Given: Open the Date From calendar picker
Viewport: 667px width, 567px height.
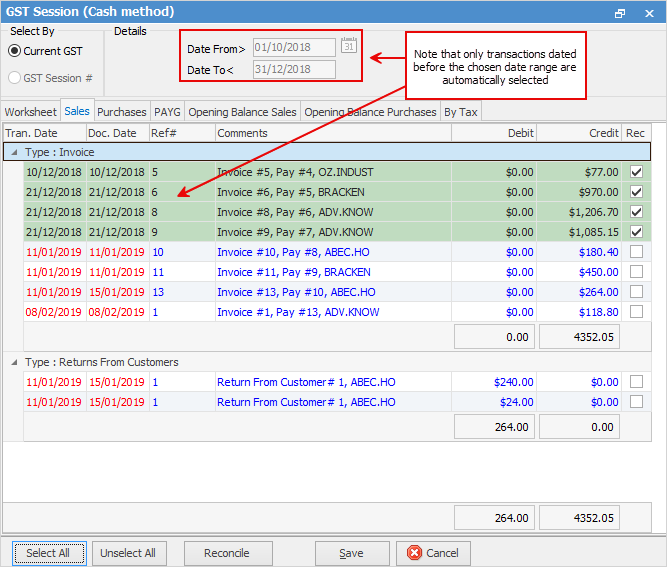Looking at the screenshot, I should pos(349,46).
